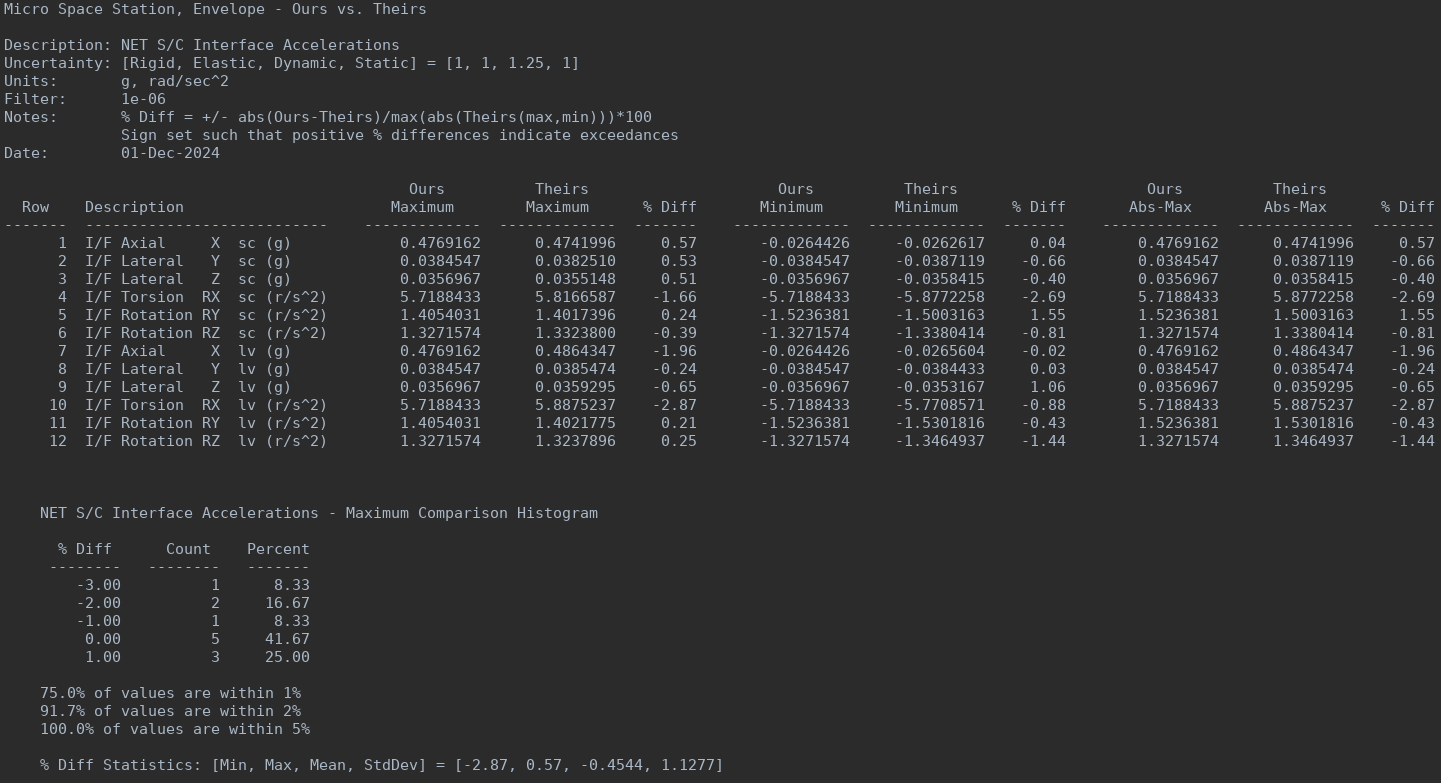Image resolution: width=1441 pixels, height=783 pixels.
Task: Select the Theirs Minimum value -0.0262617
Action: pyautogui.click(x=940, y=243)
